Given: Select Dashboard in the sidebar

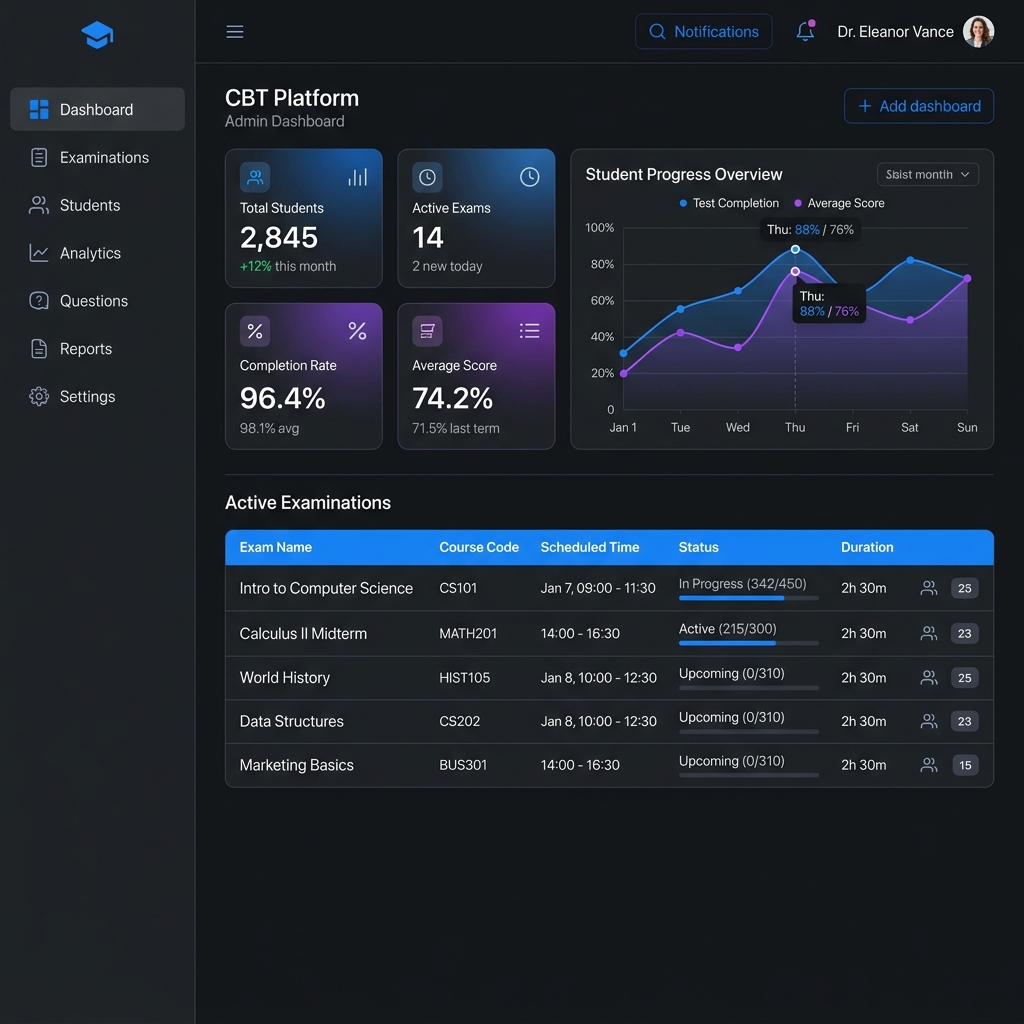Looking at the screenshot, I should pyautogui.click(x=97, y=109).
